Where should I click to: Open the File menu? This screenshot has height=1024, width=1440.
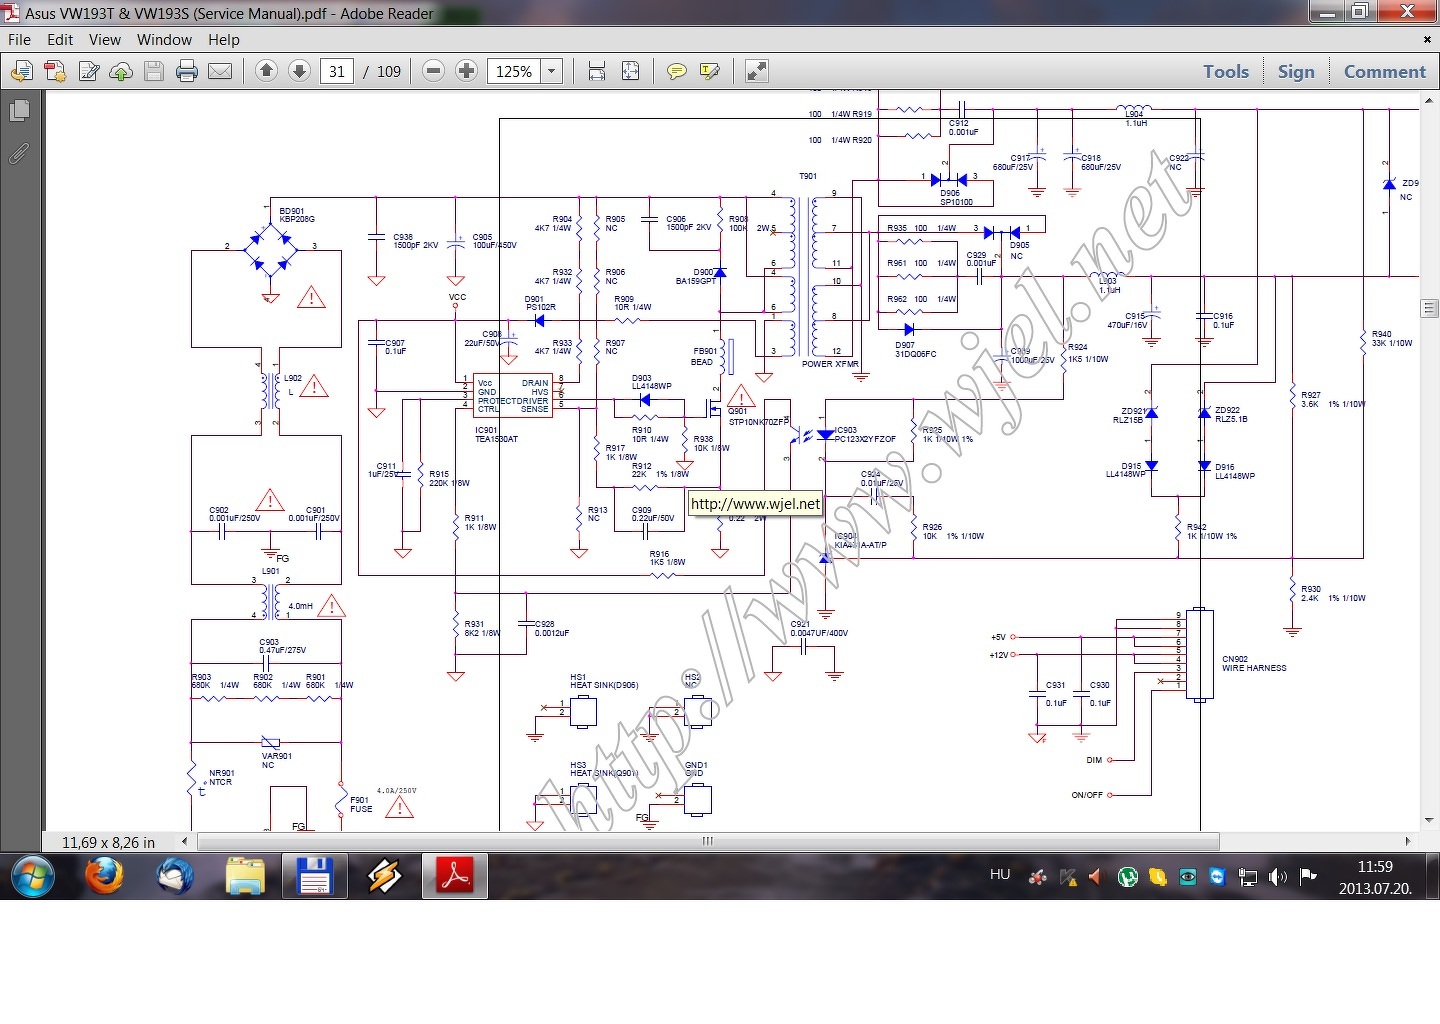pos(20,40)
